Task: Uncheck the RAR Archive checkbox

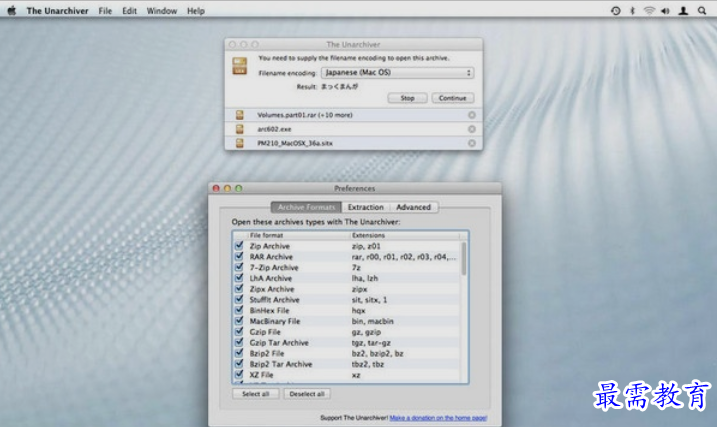Action: (239, 256)
